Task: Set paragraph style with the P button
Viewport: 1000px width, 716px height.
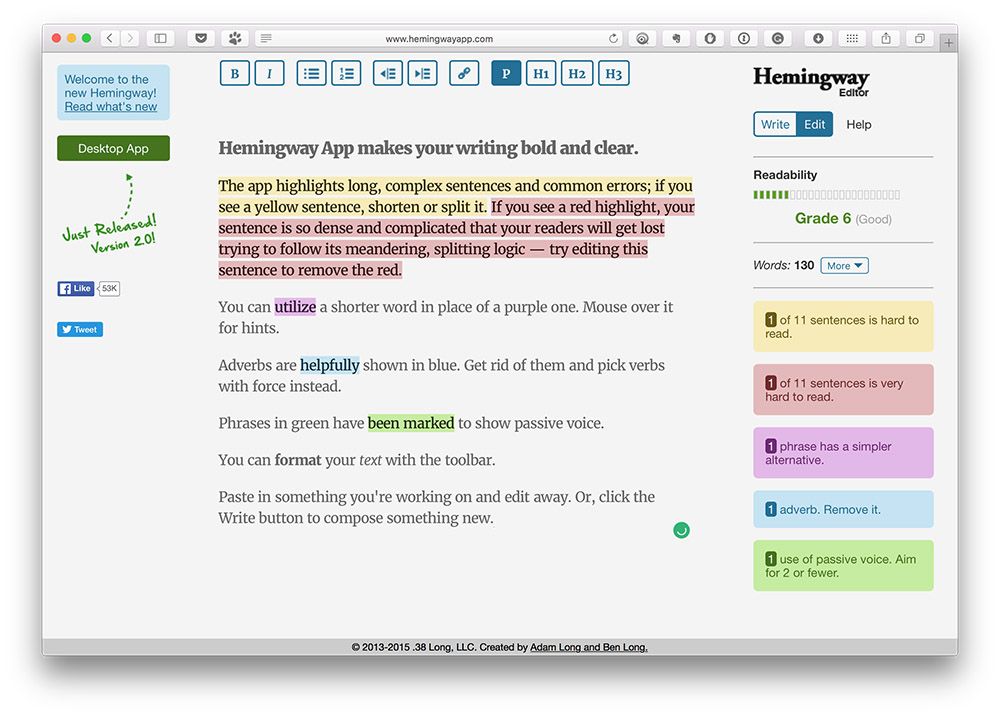Action: click(506, 73)
